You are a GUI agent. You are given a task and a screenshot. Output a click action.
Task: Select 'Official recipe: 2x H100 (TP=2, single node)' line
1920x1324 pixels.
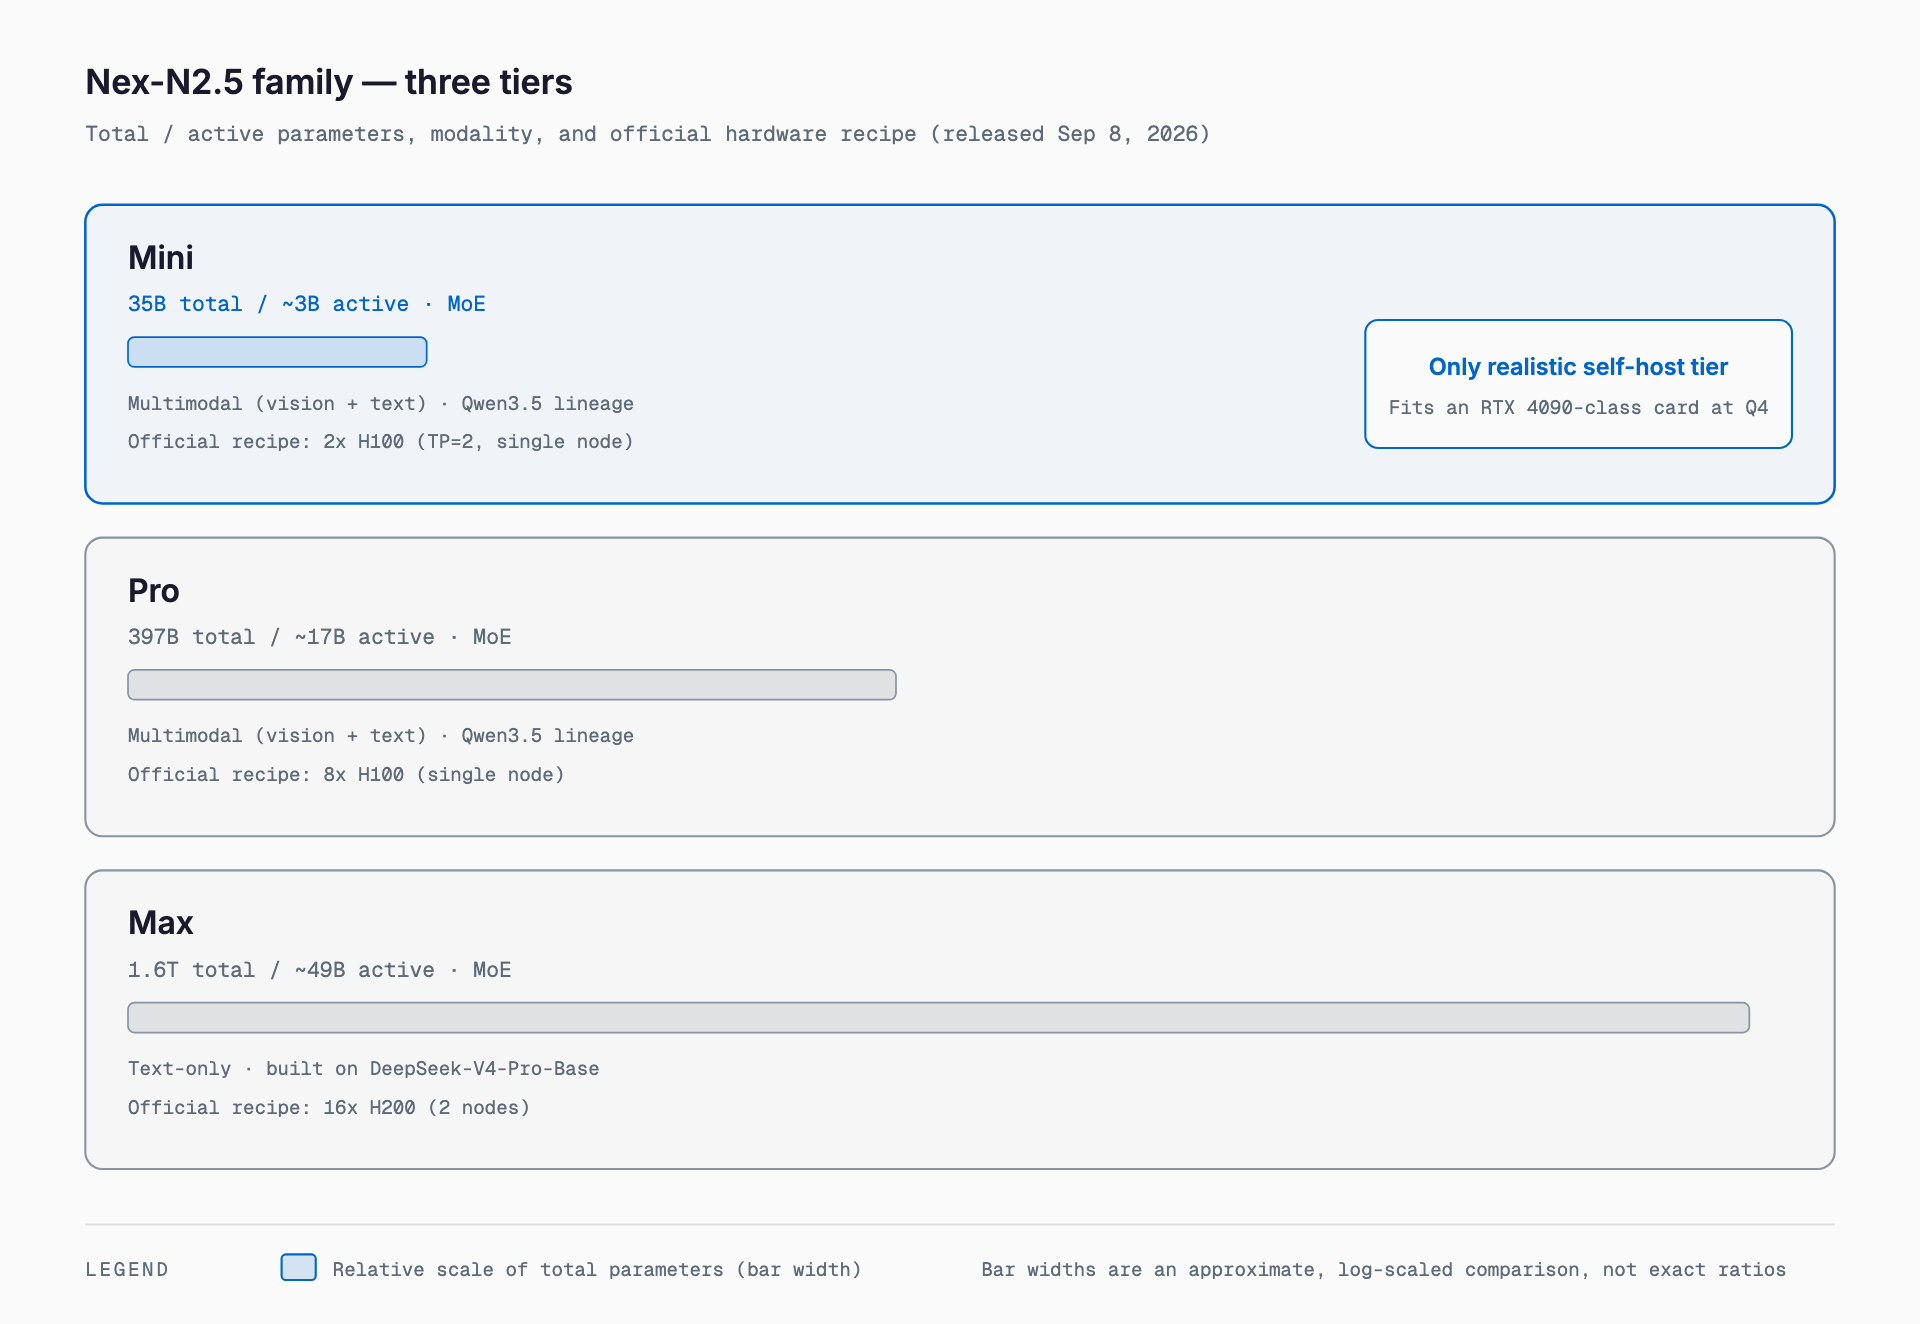tap(381, 442)
